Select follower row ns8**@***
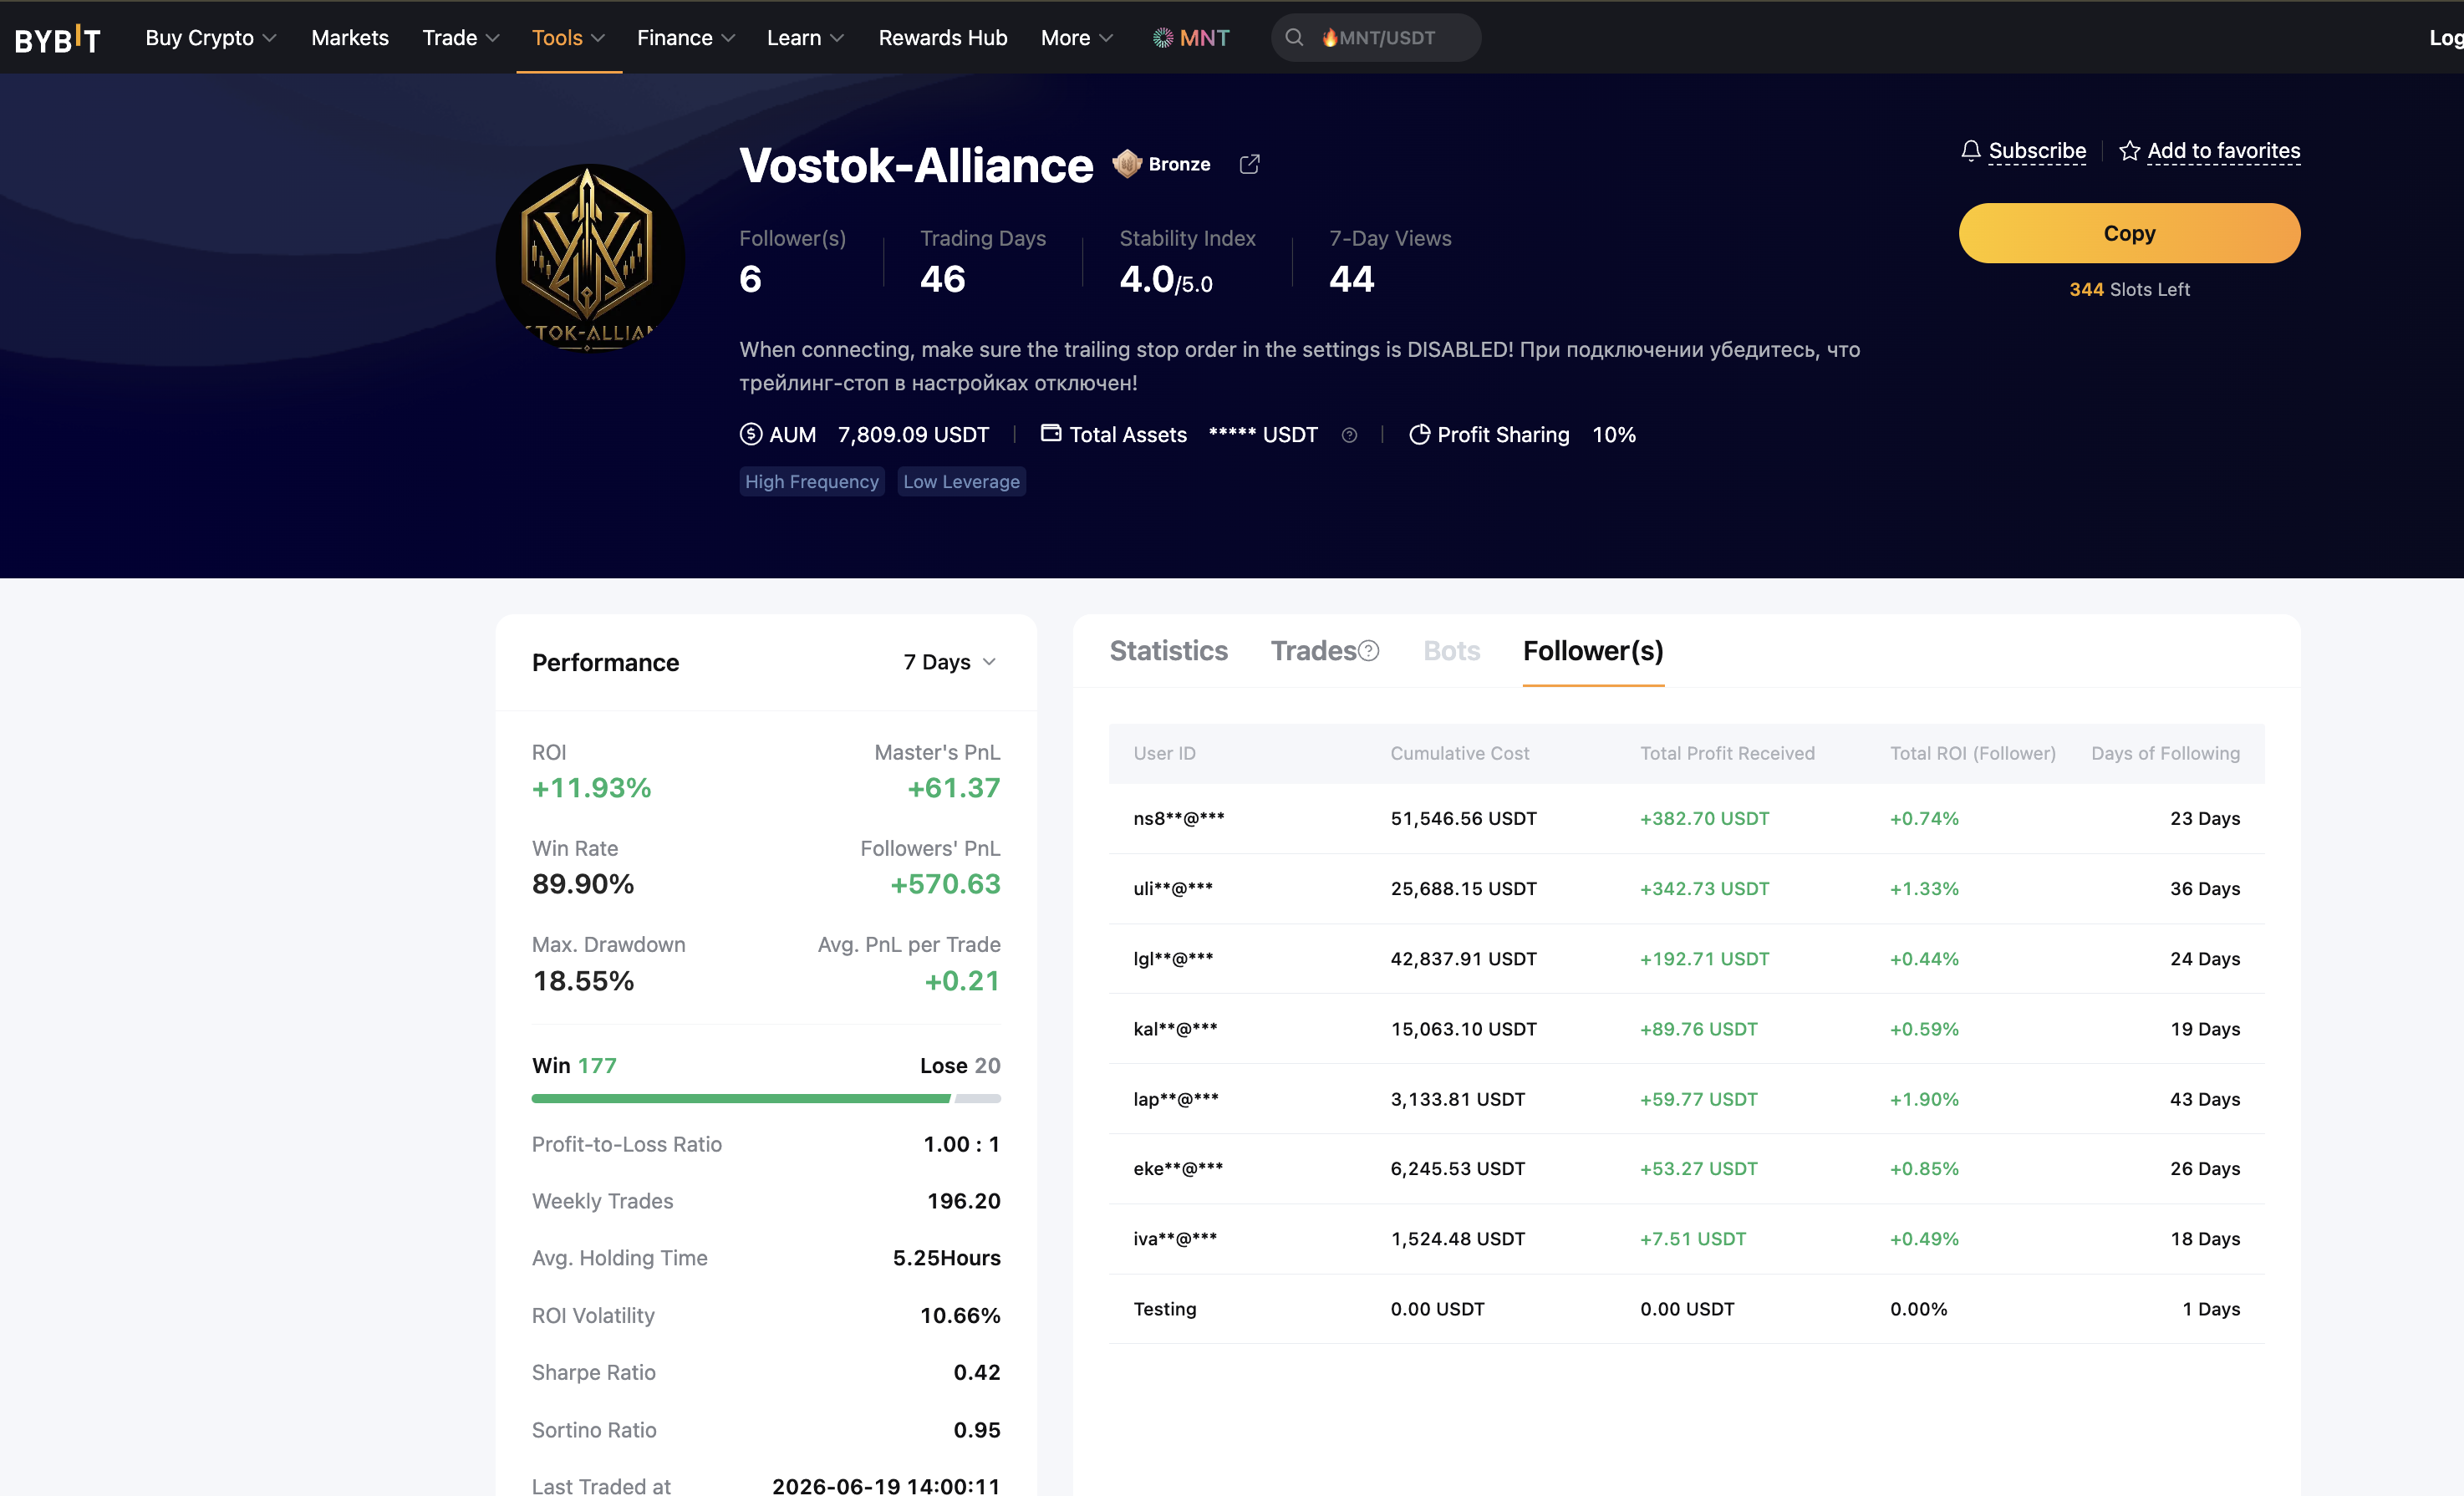The width and height of the screenshot is (2464, 1496). pyautogui.click(x=1686, y=818)
